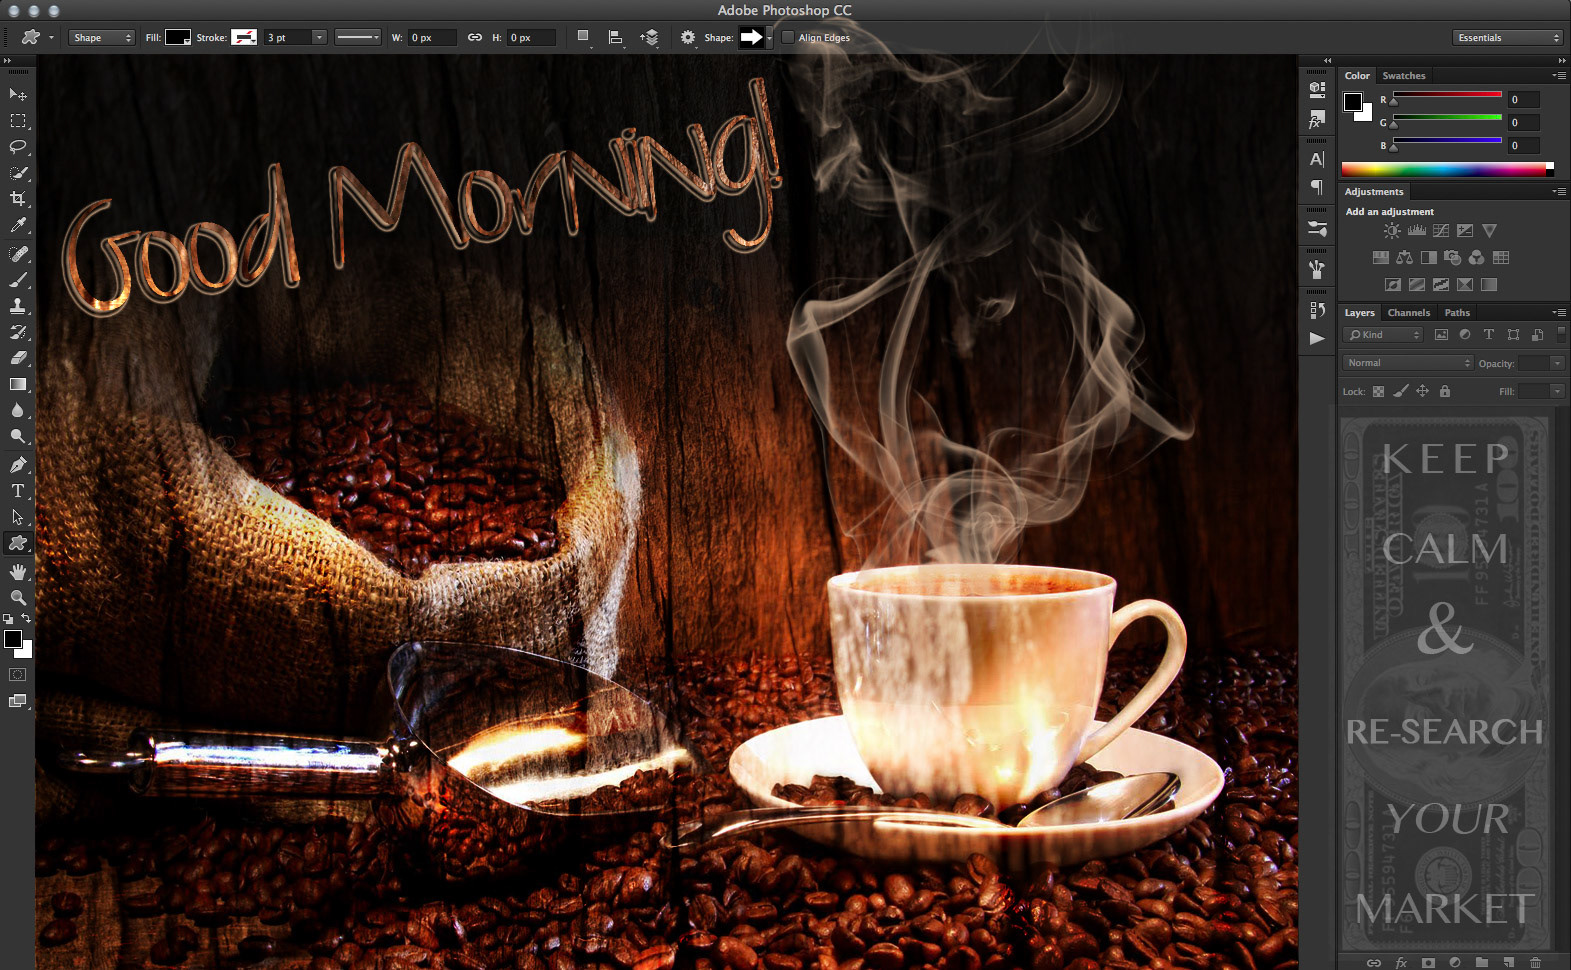Select the History Brush tool

tap(18, 332)
